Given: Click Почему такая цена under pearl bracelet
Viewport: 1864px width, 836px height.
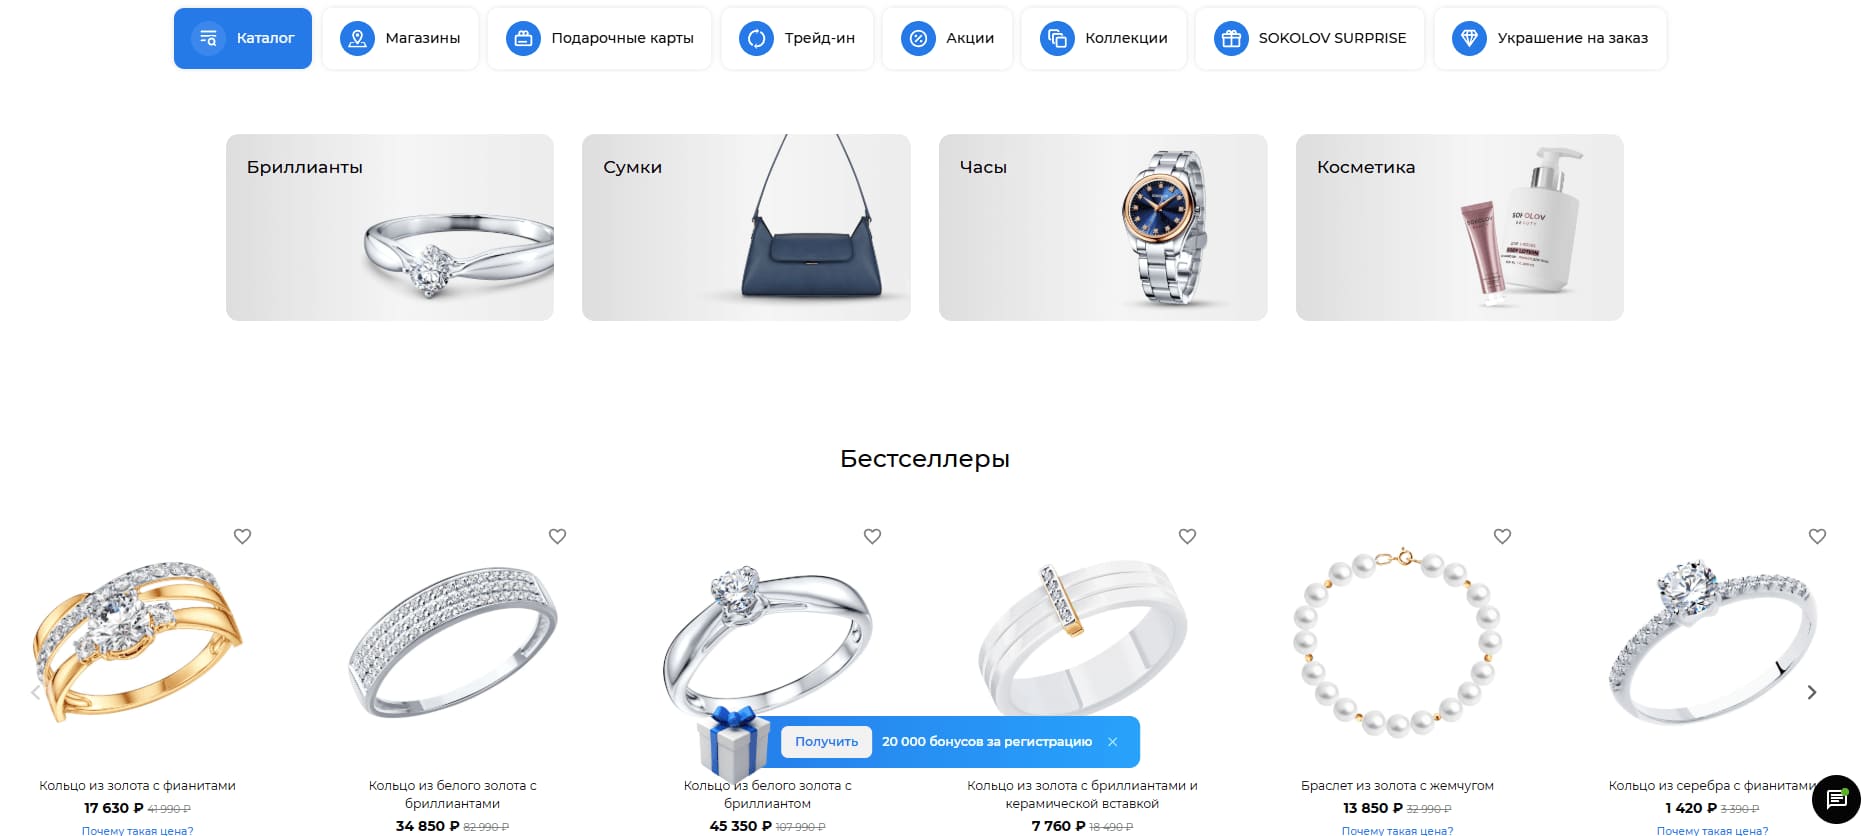Looking at the screenshot, I should [1397, 830].
